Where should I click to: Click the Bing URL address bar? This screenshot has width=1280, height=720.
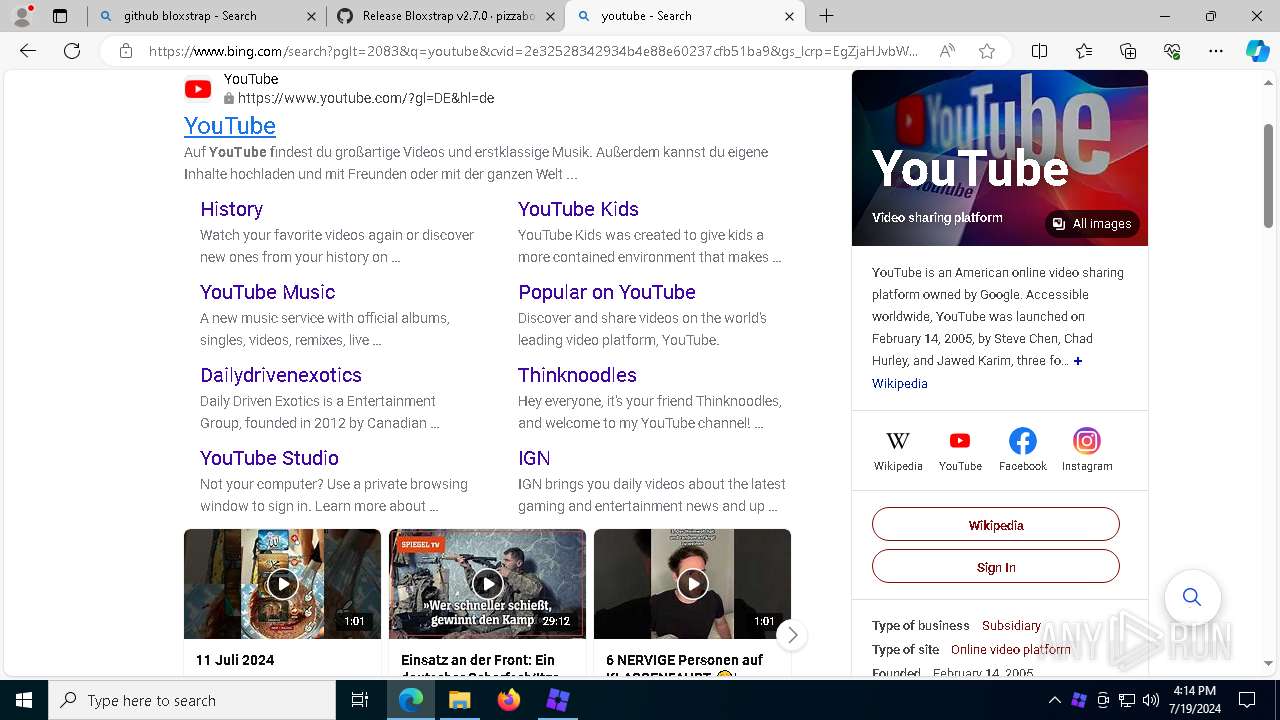pos(533,51)
